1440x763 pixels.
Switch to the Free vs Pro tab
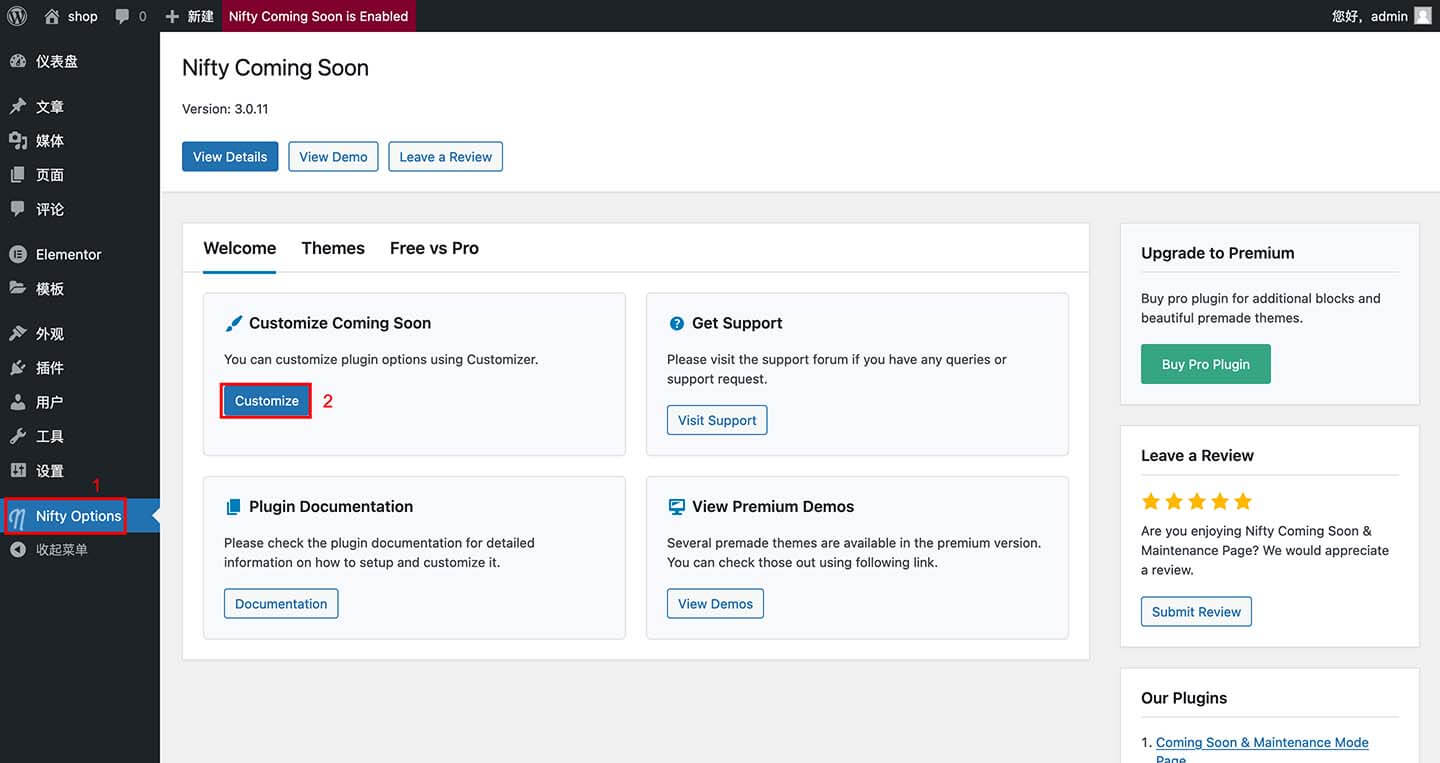434,248
